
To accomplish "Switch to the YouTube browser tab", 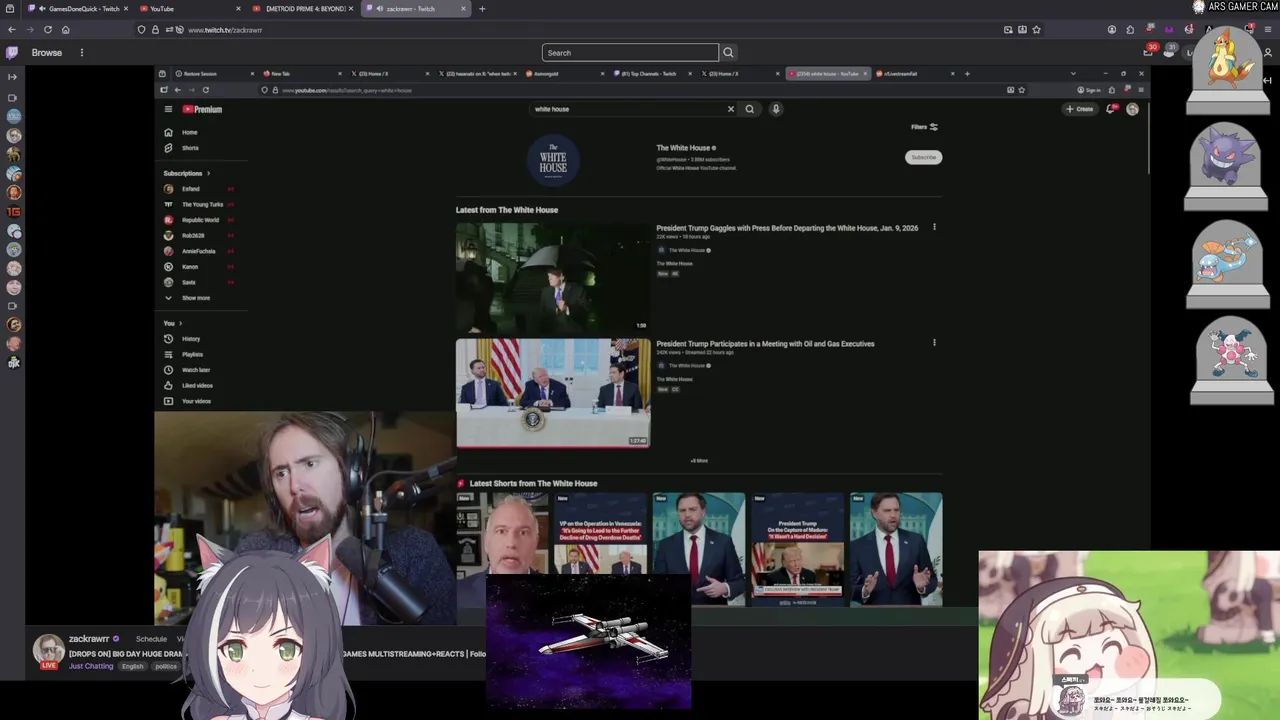I will point(190,9).
